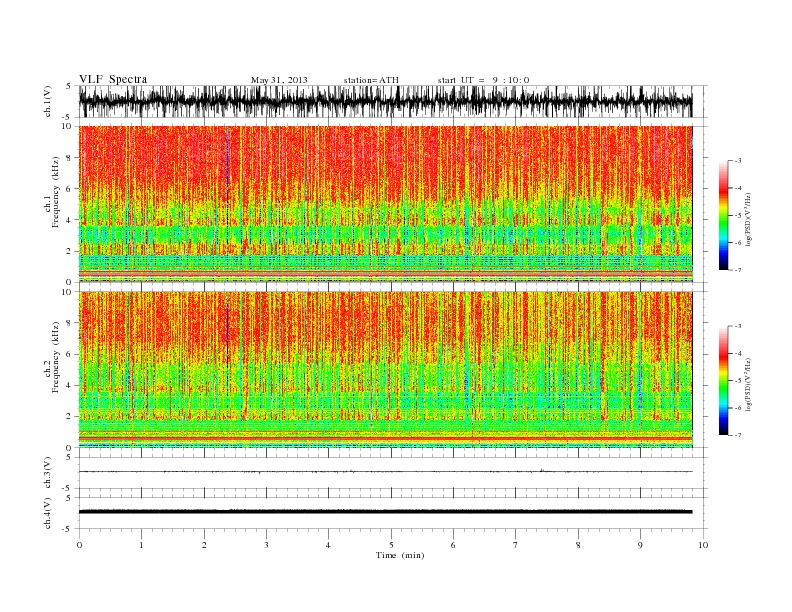
Task: Click the "start UT = 9 :10: 0" label
Action: pyautogui.click(x=483, y=80)
